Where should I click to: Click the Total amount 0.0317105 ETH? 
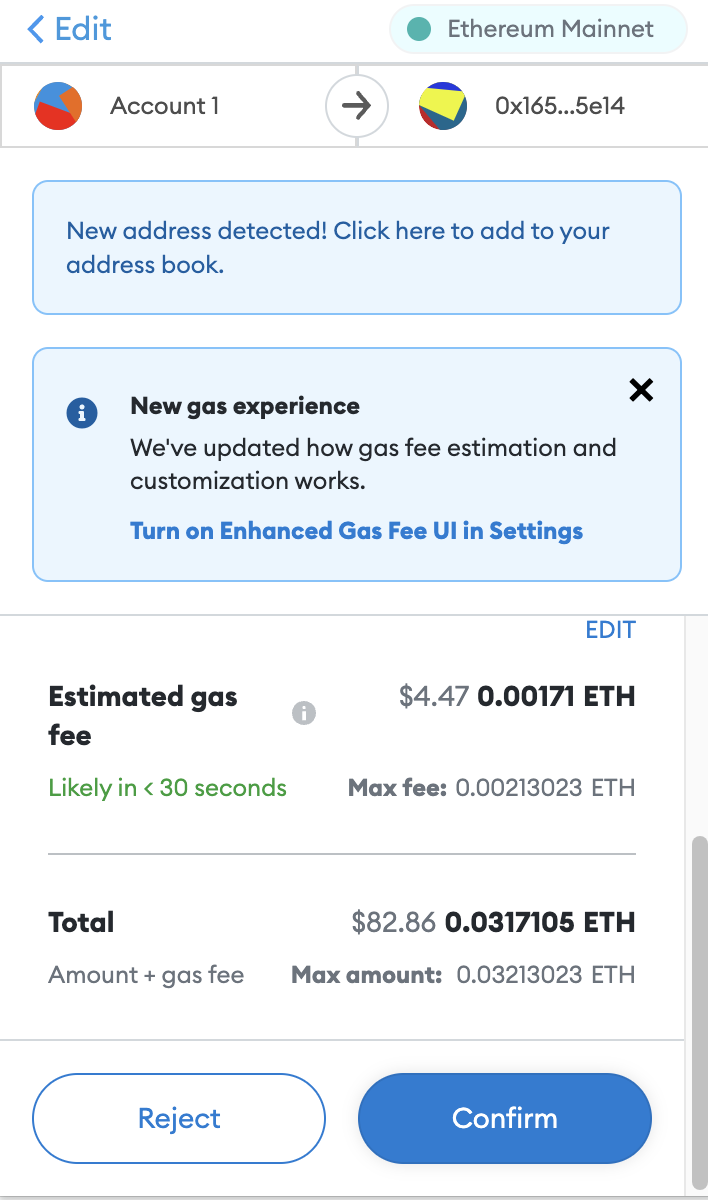click(x=540, y=922)
